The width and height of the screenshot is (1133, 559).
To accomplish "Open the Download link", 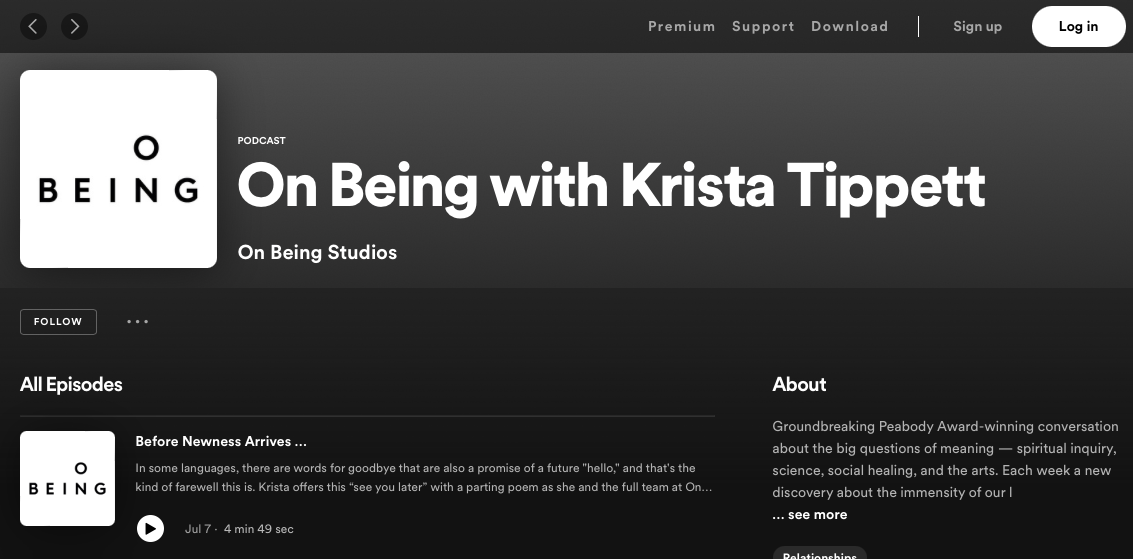I will click(x=849, y=27).
